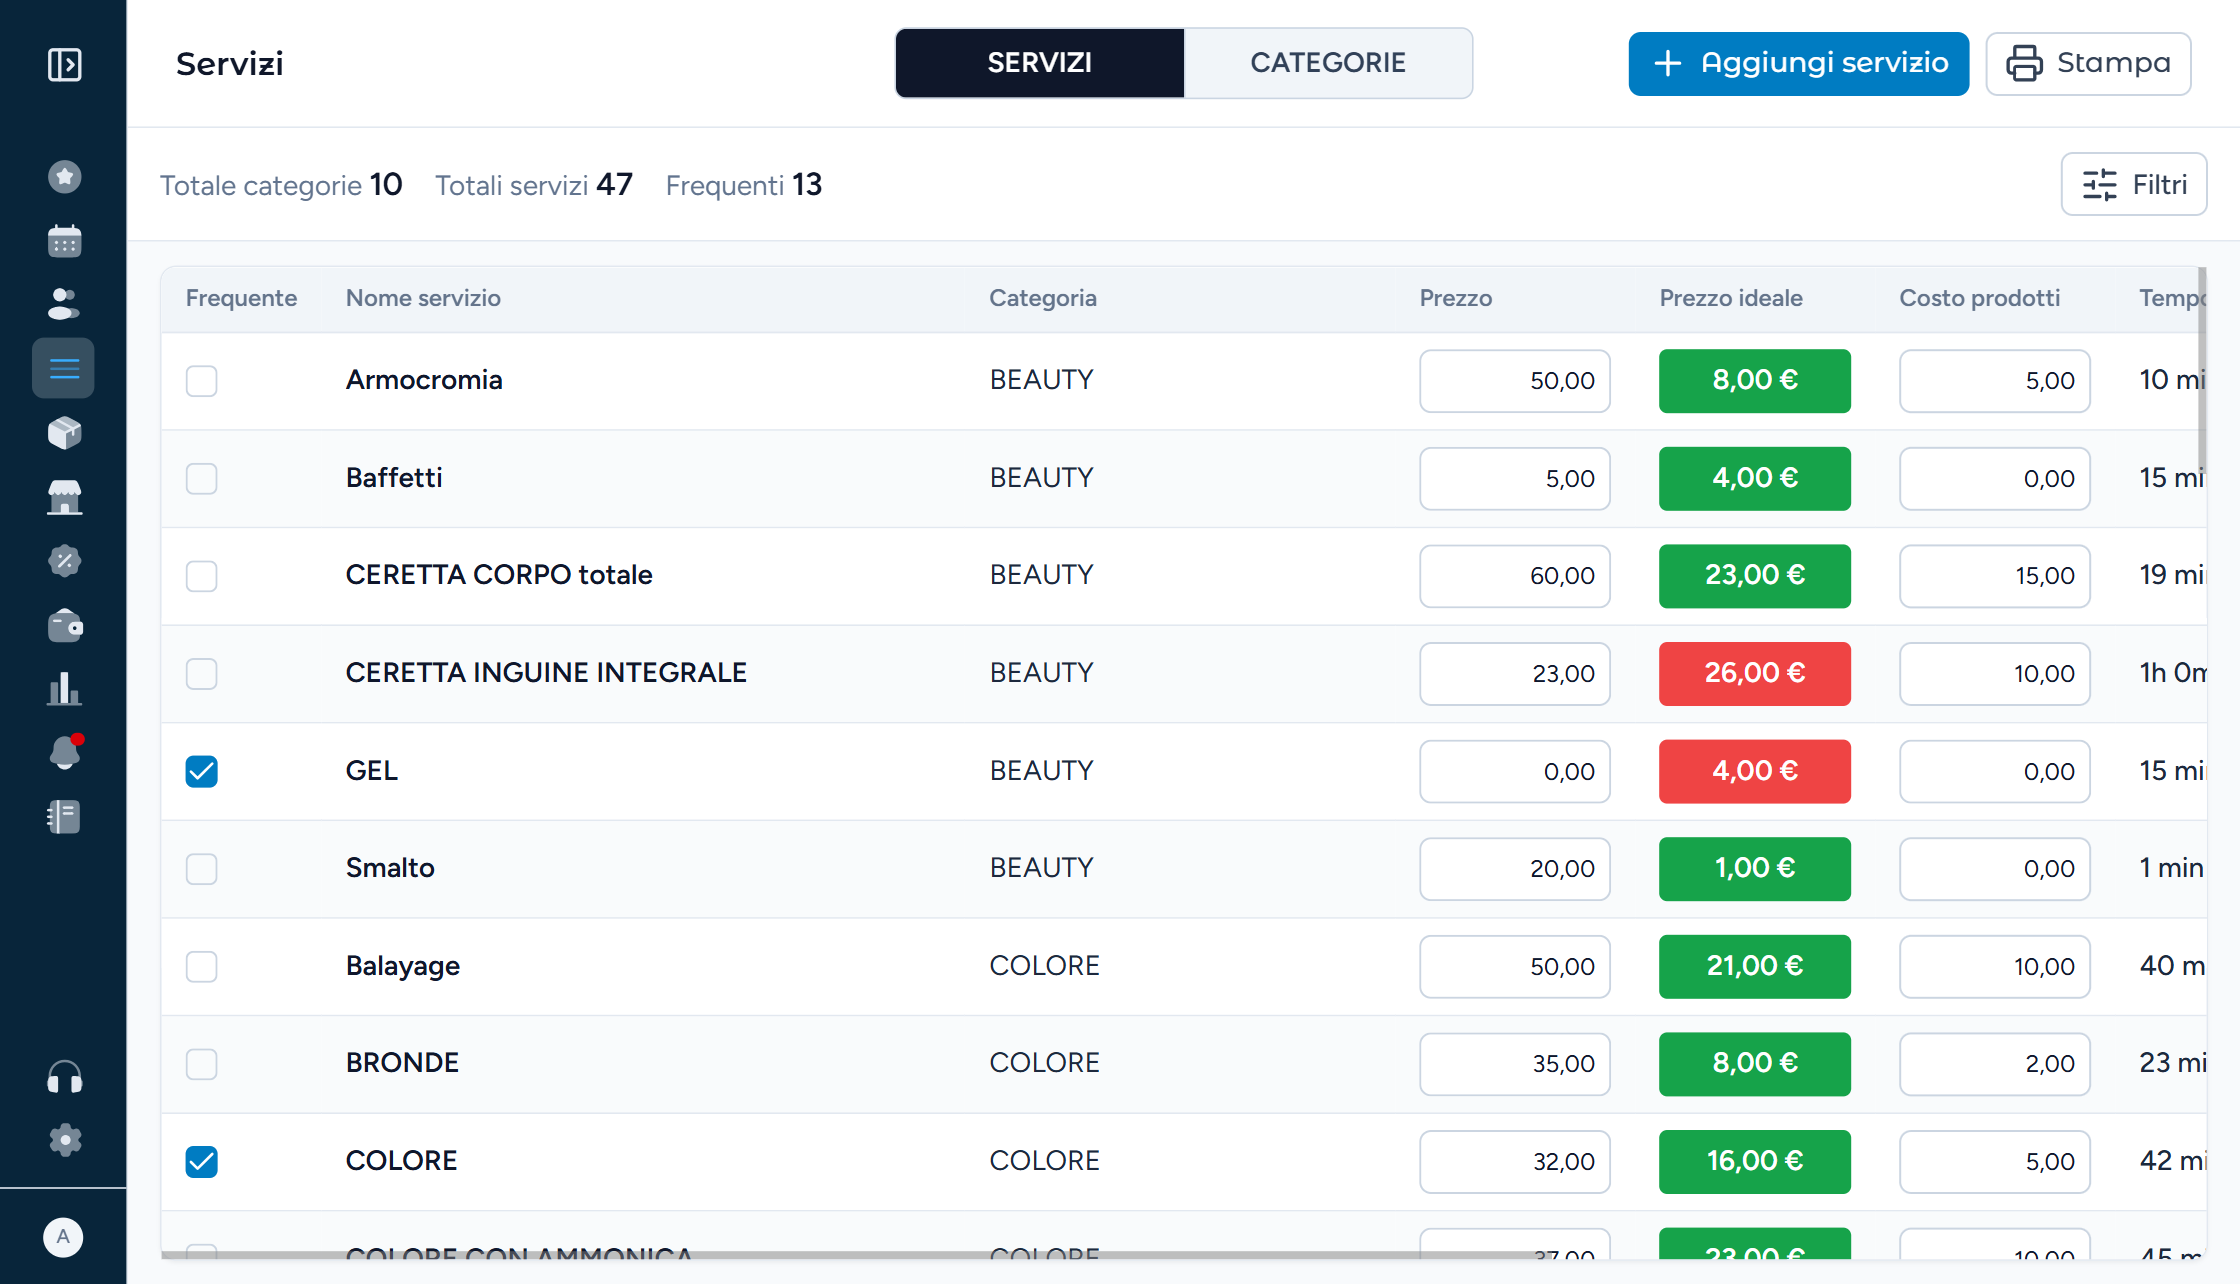This screenshot has height=1284, width=2240.
Task: Check the Frequente box for BRONDE
Action: pyautogui.click(x=201, y=1063)
